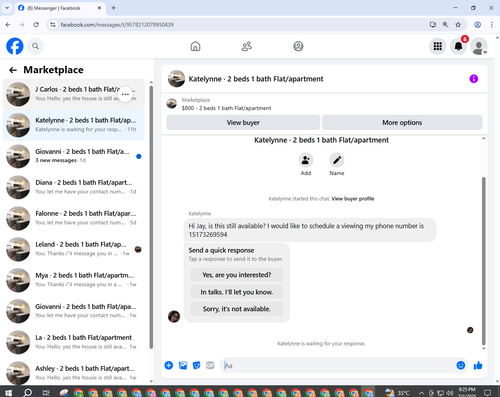The height and width of the screenshot is (397, 500).
Task: Send a thumbs up like
Action: (x=478, y=365)
